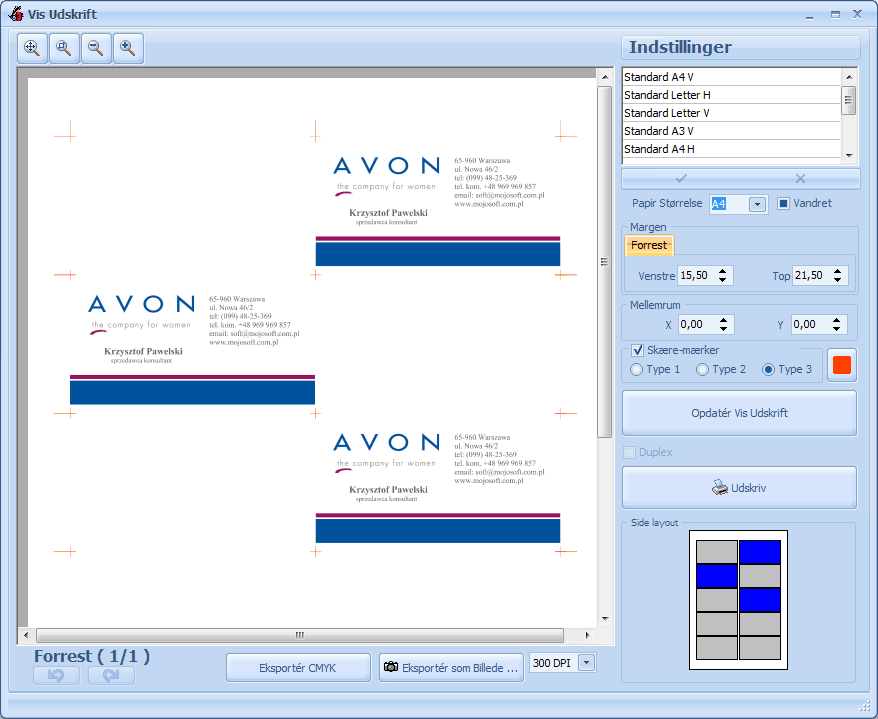The image size is (878, 719).
Task: Click the bottom-left grey cell in Side layout
Action: [x=717, y=648]
